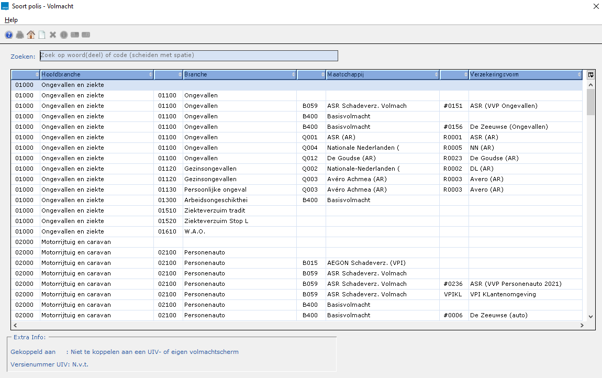Click the first grey rectangular toolbar icon
Image resolution: width=602 pixels, height=378 pixels.
pyautogui.click(x=75, y=35)
